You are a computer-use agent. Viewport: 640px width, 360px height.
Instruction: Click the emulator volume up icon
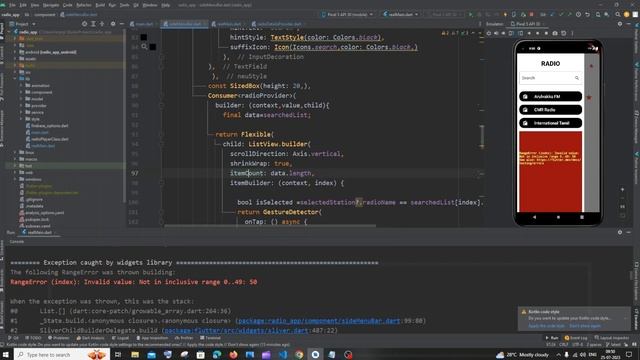point(496,33)
